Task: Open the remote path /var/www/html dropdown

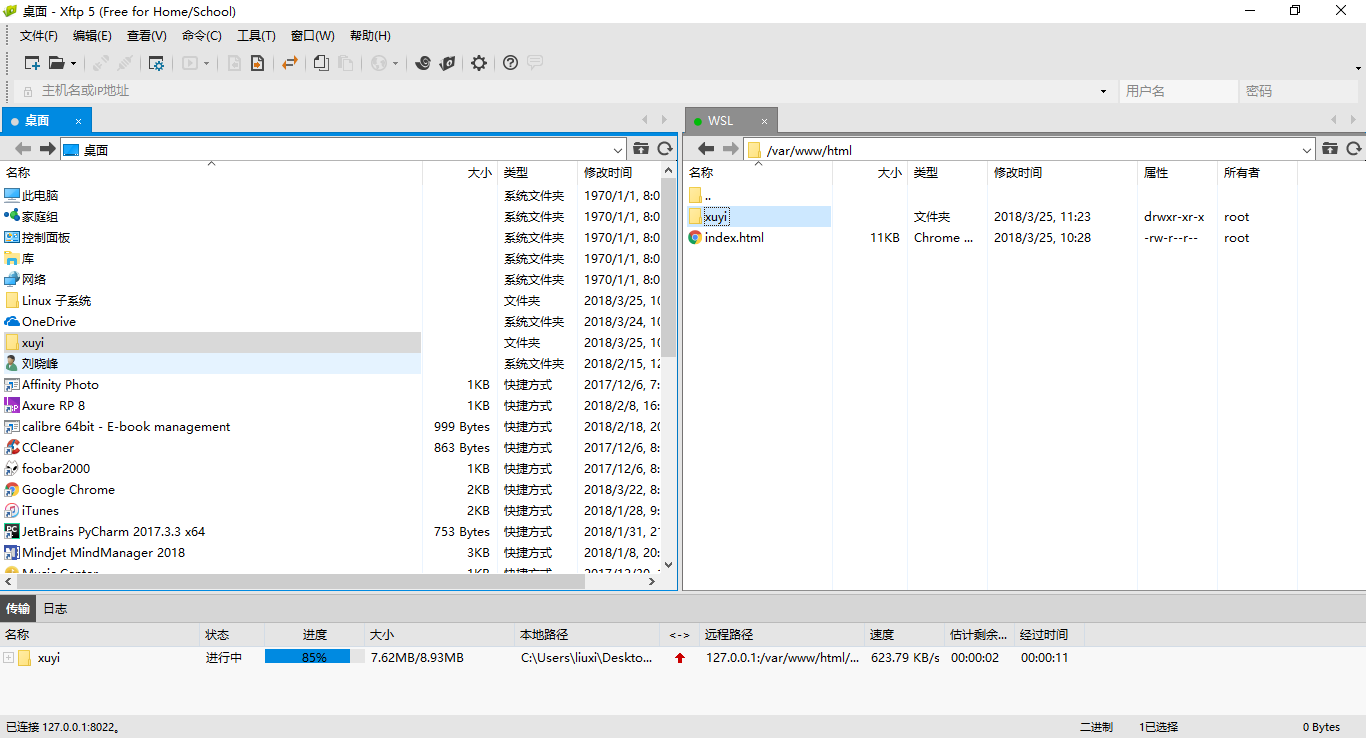Action: coord(1306,150)
